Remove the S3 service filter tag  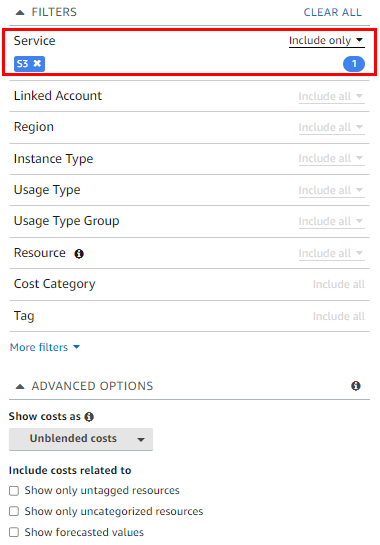point(37,64)
